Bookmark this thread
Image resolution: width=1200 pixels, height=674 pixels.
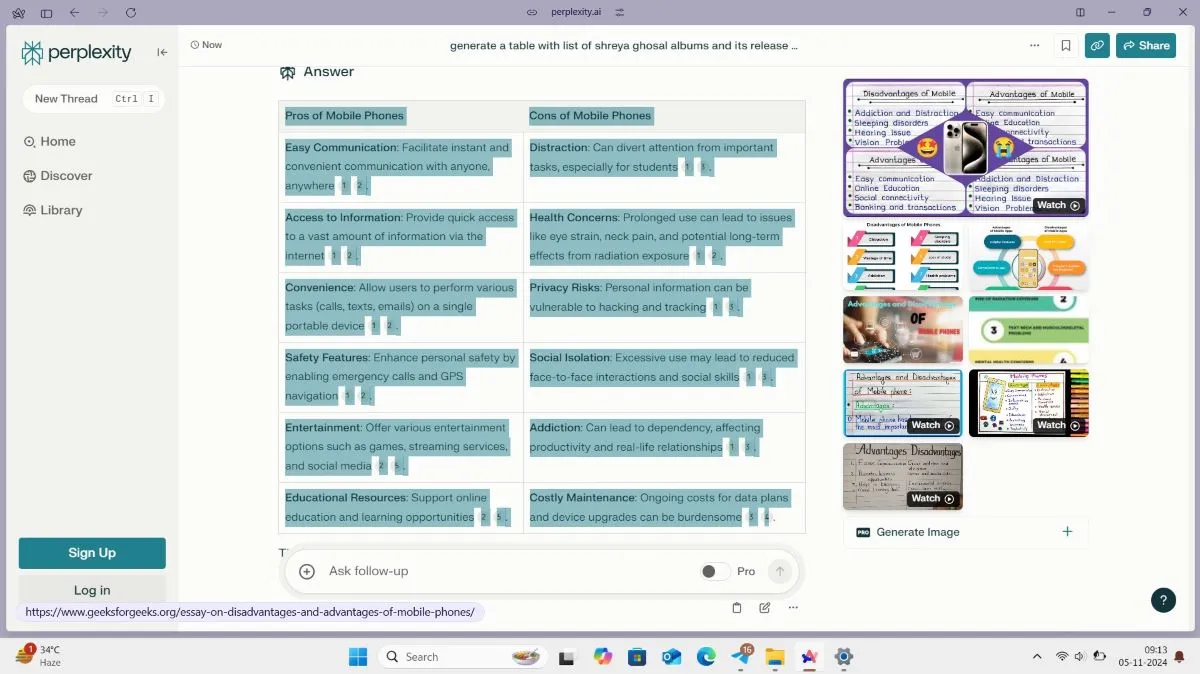click(x=1066, y=45)
